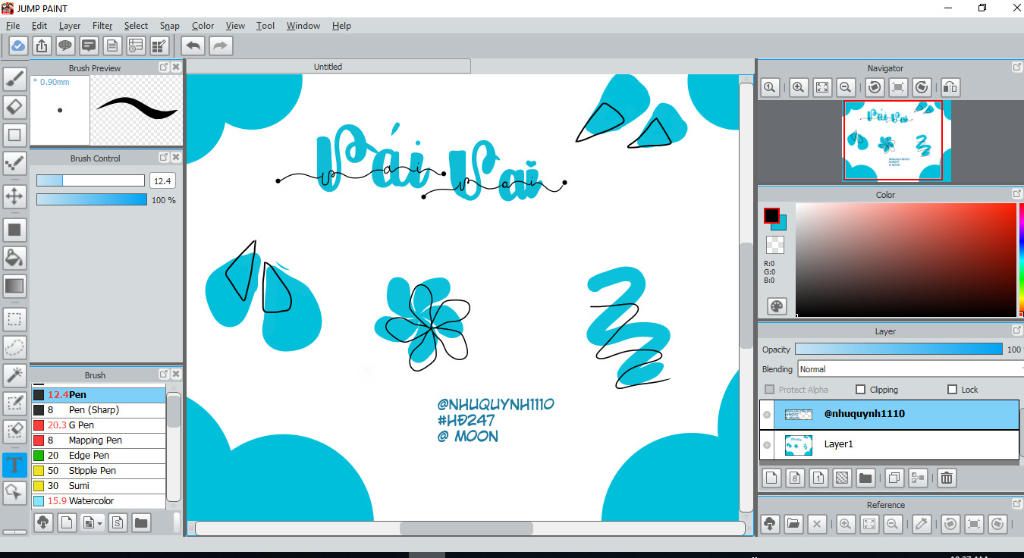
Task: Rotate canvas left in the Navigator
Action: (874, 87)
